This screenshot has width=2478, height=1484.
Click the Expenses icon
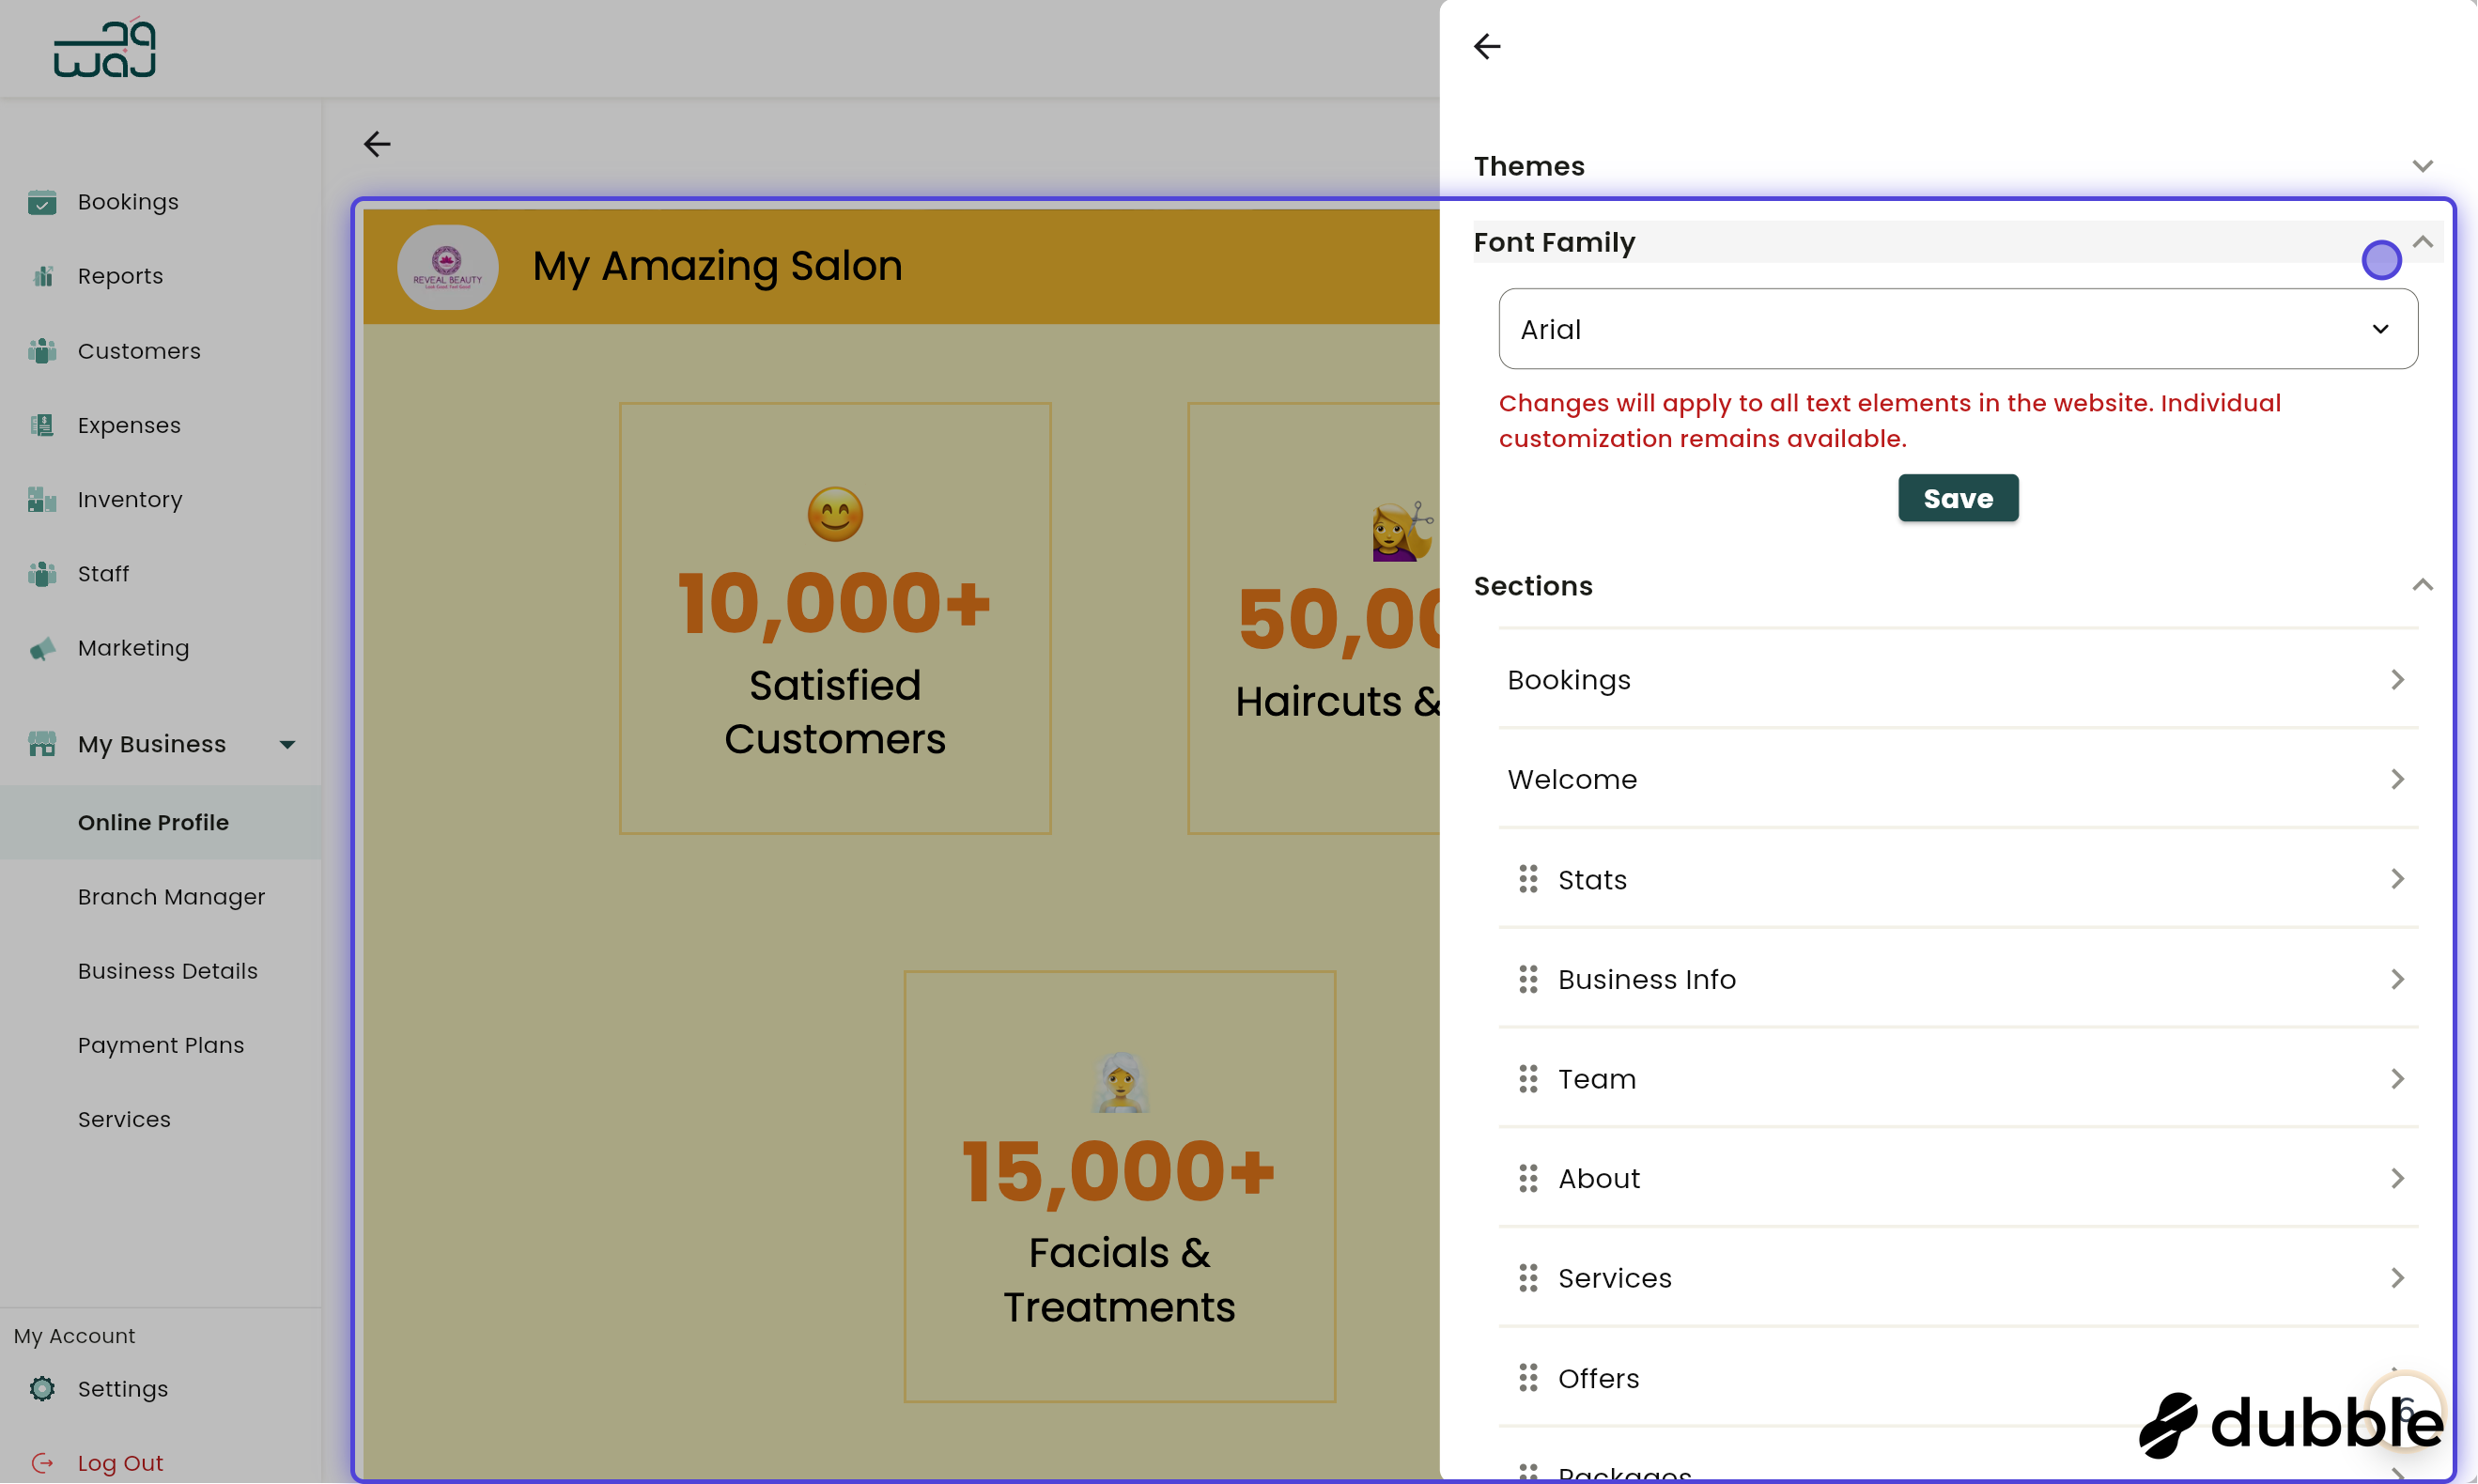point(42,425)
